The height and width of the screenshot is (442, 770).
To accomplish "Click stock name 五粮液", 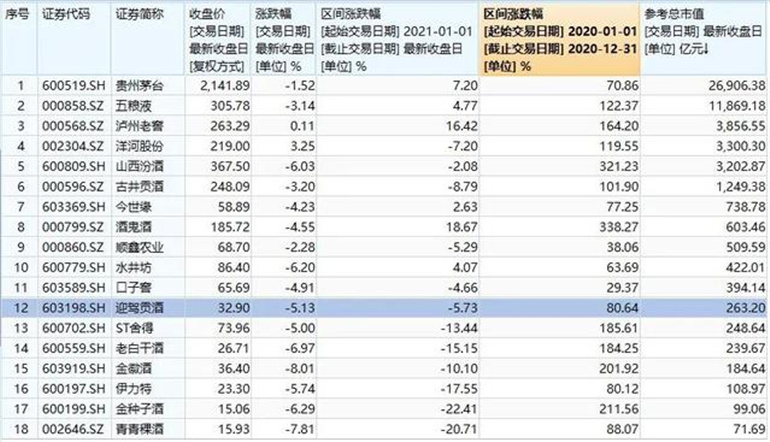I will click(134, 106).
